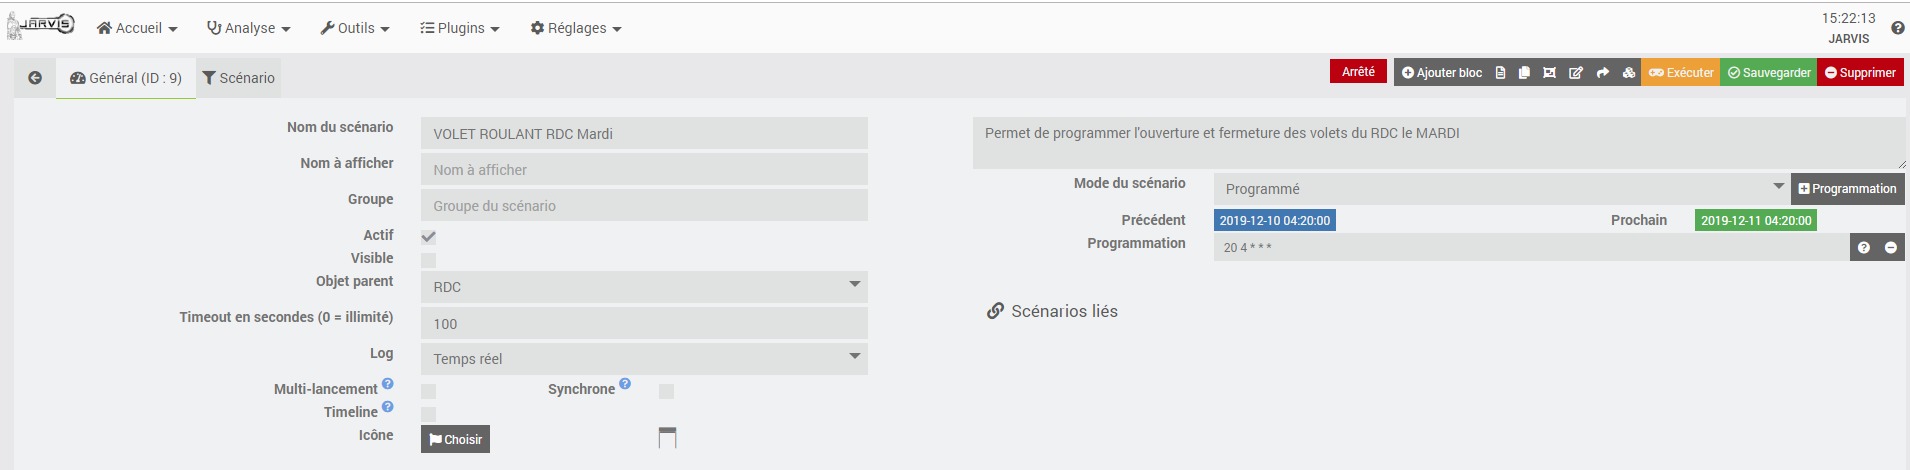1910x470 pixels.
Task: Click the duplicate scenario copy icon
Action: point(1524,73)
